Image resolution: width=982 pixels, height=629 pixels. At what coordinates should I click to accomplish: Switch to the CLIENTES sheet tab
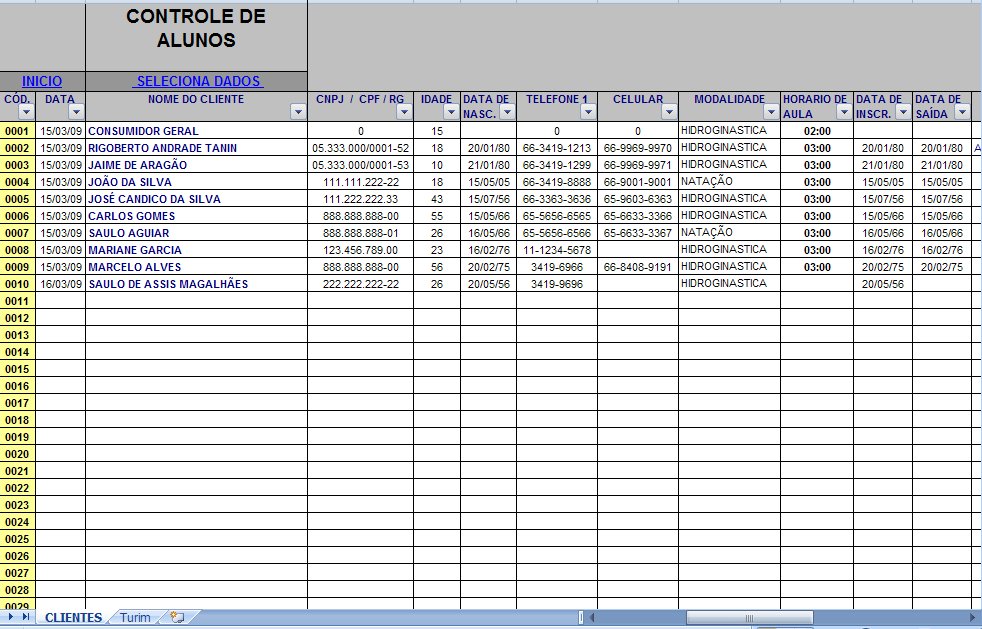pos(73,618)
